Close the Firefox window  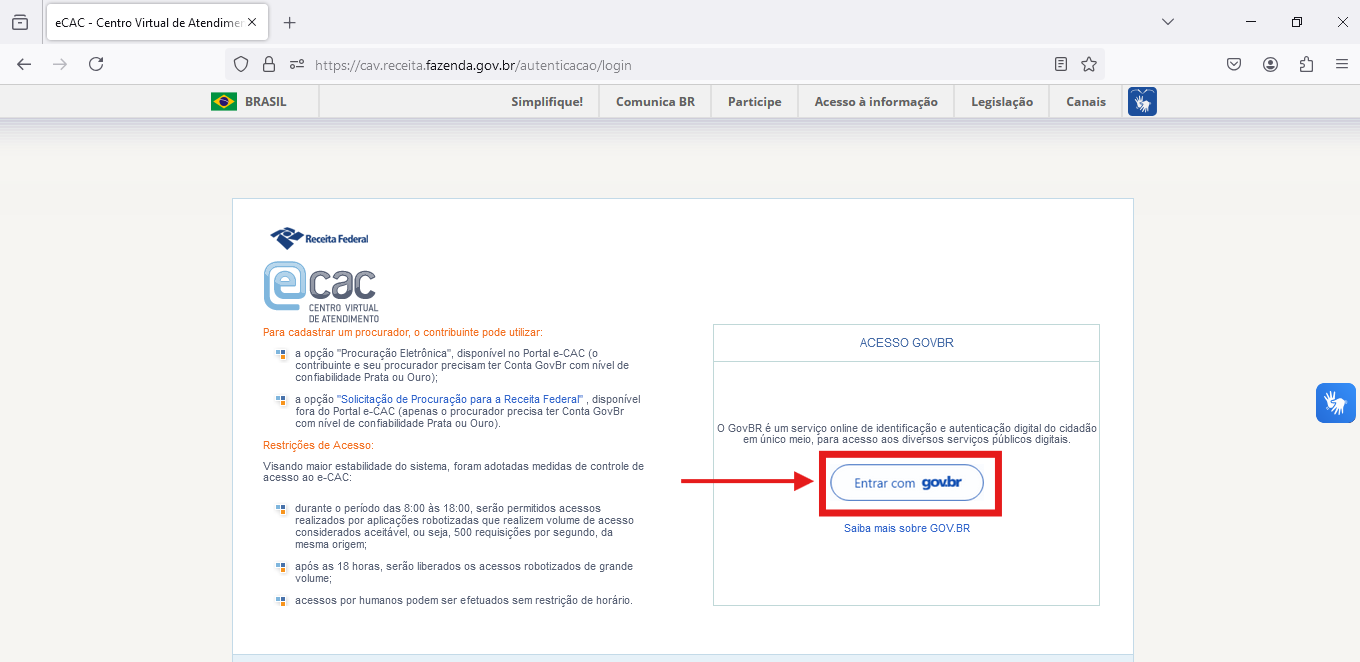click(x=1341, y=22)
